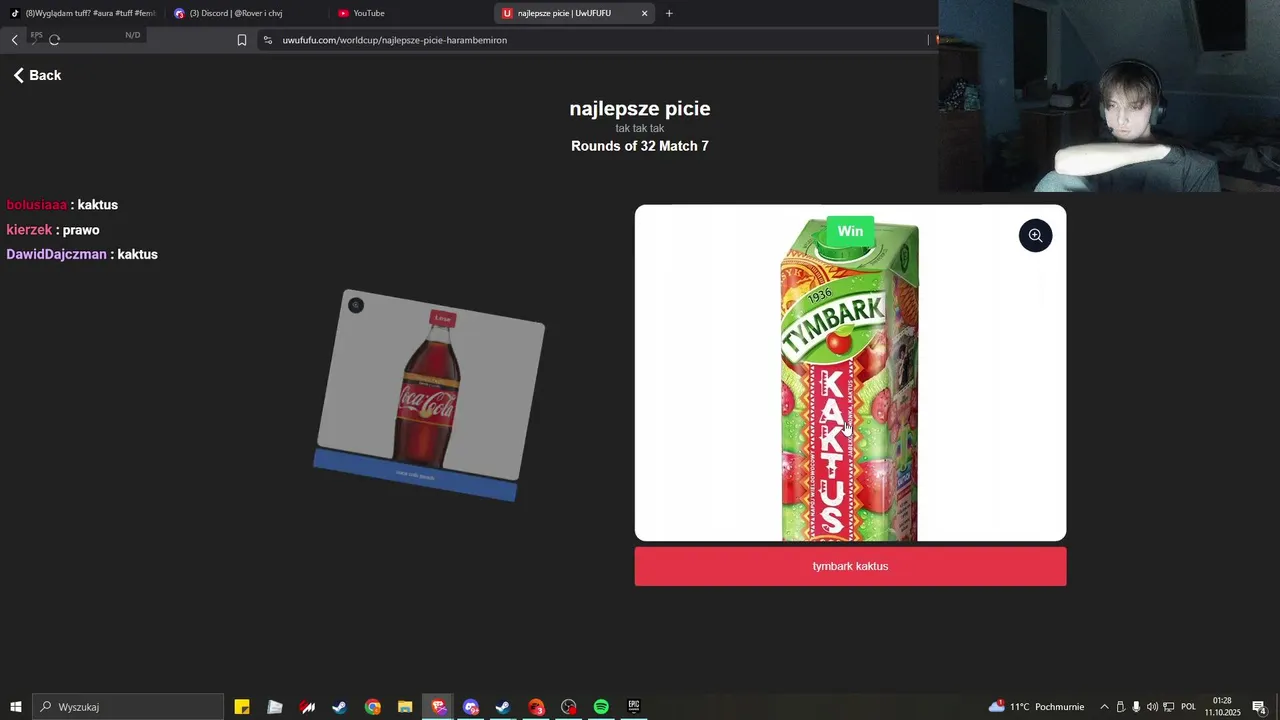Image resolution: width=1280 pixels, height=720 pixels.
Task: Open the first Steam taskbar icon
Action: coord(340,707)
